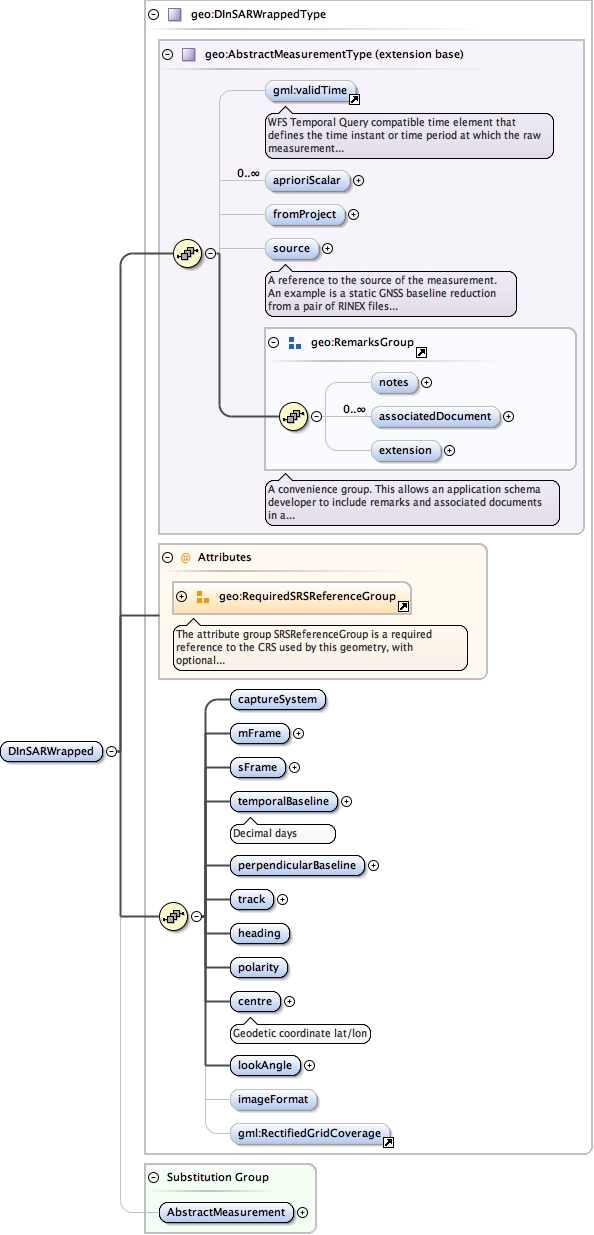
Task: Collapse the AbstractMeasurementType sequence
Action: [x=210, y=254]
